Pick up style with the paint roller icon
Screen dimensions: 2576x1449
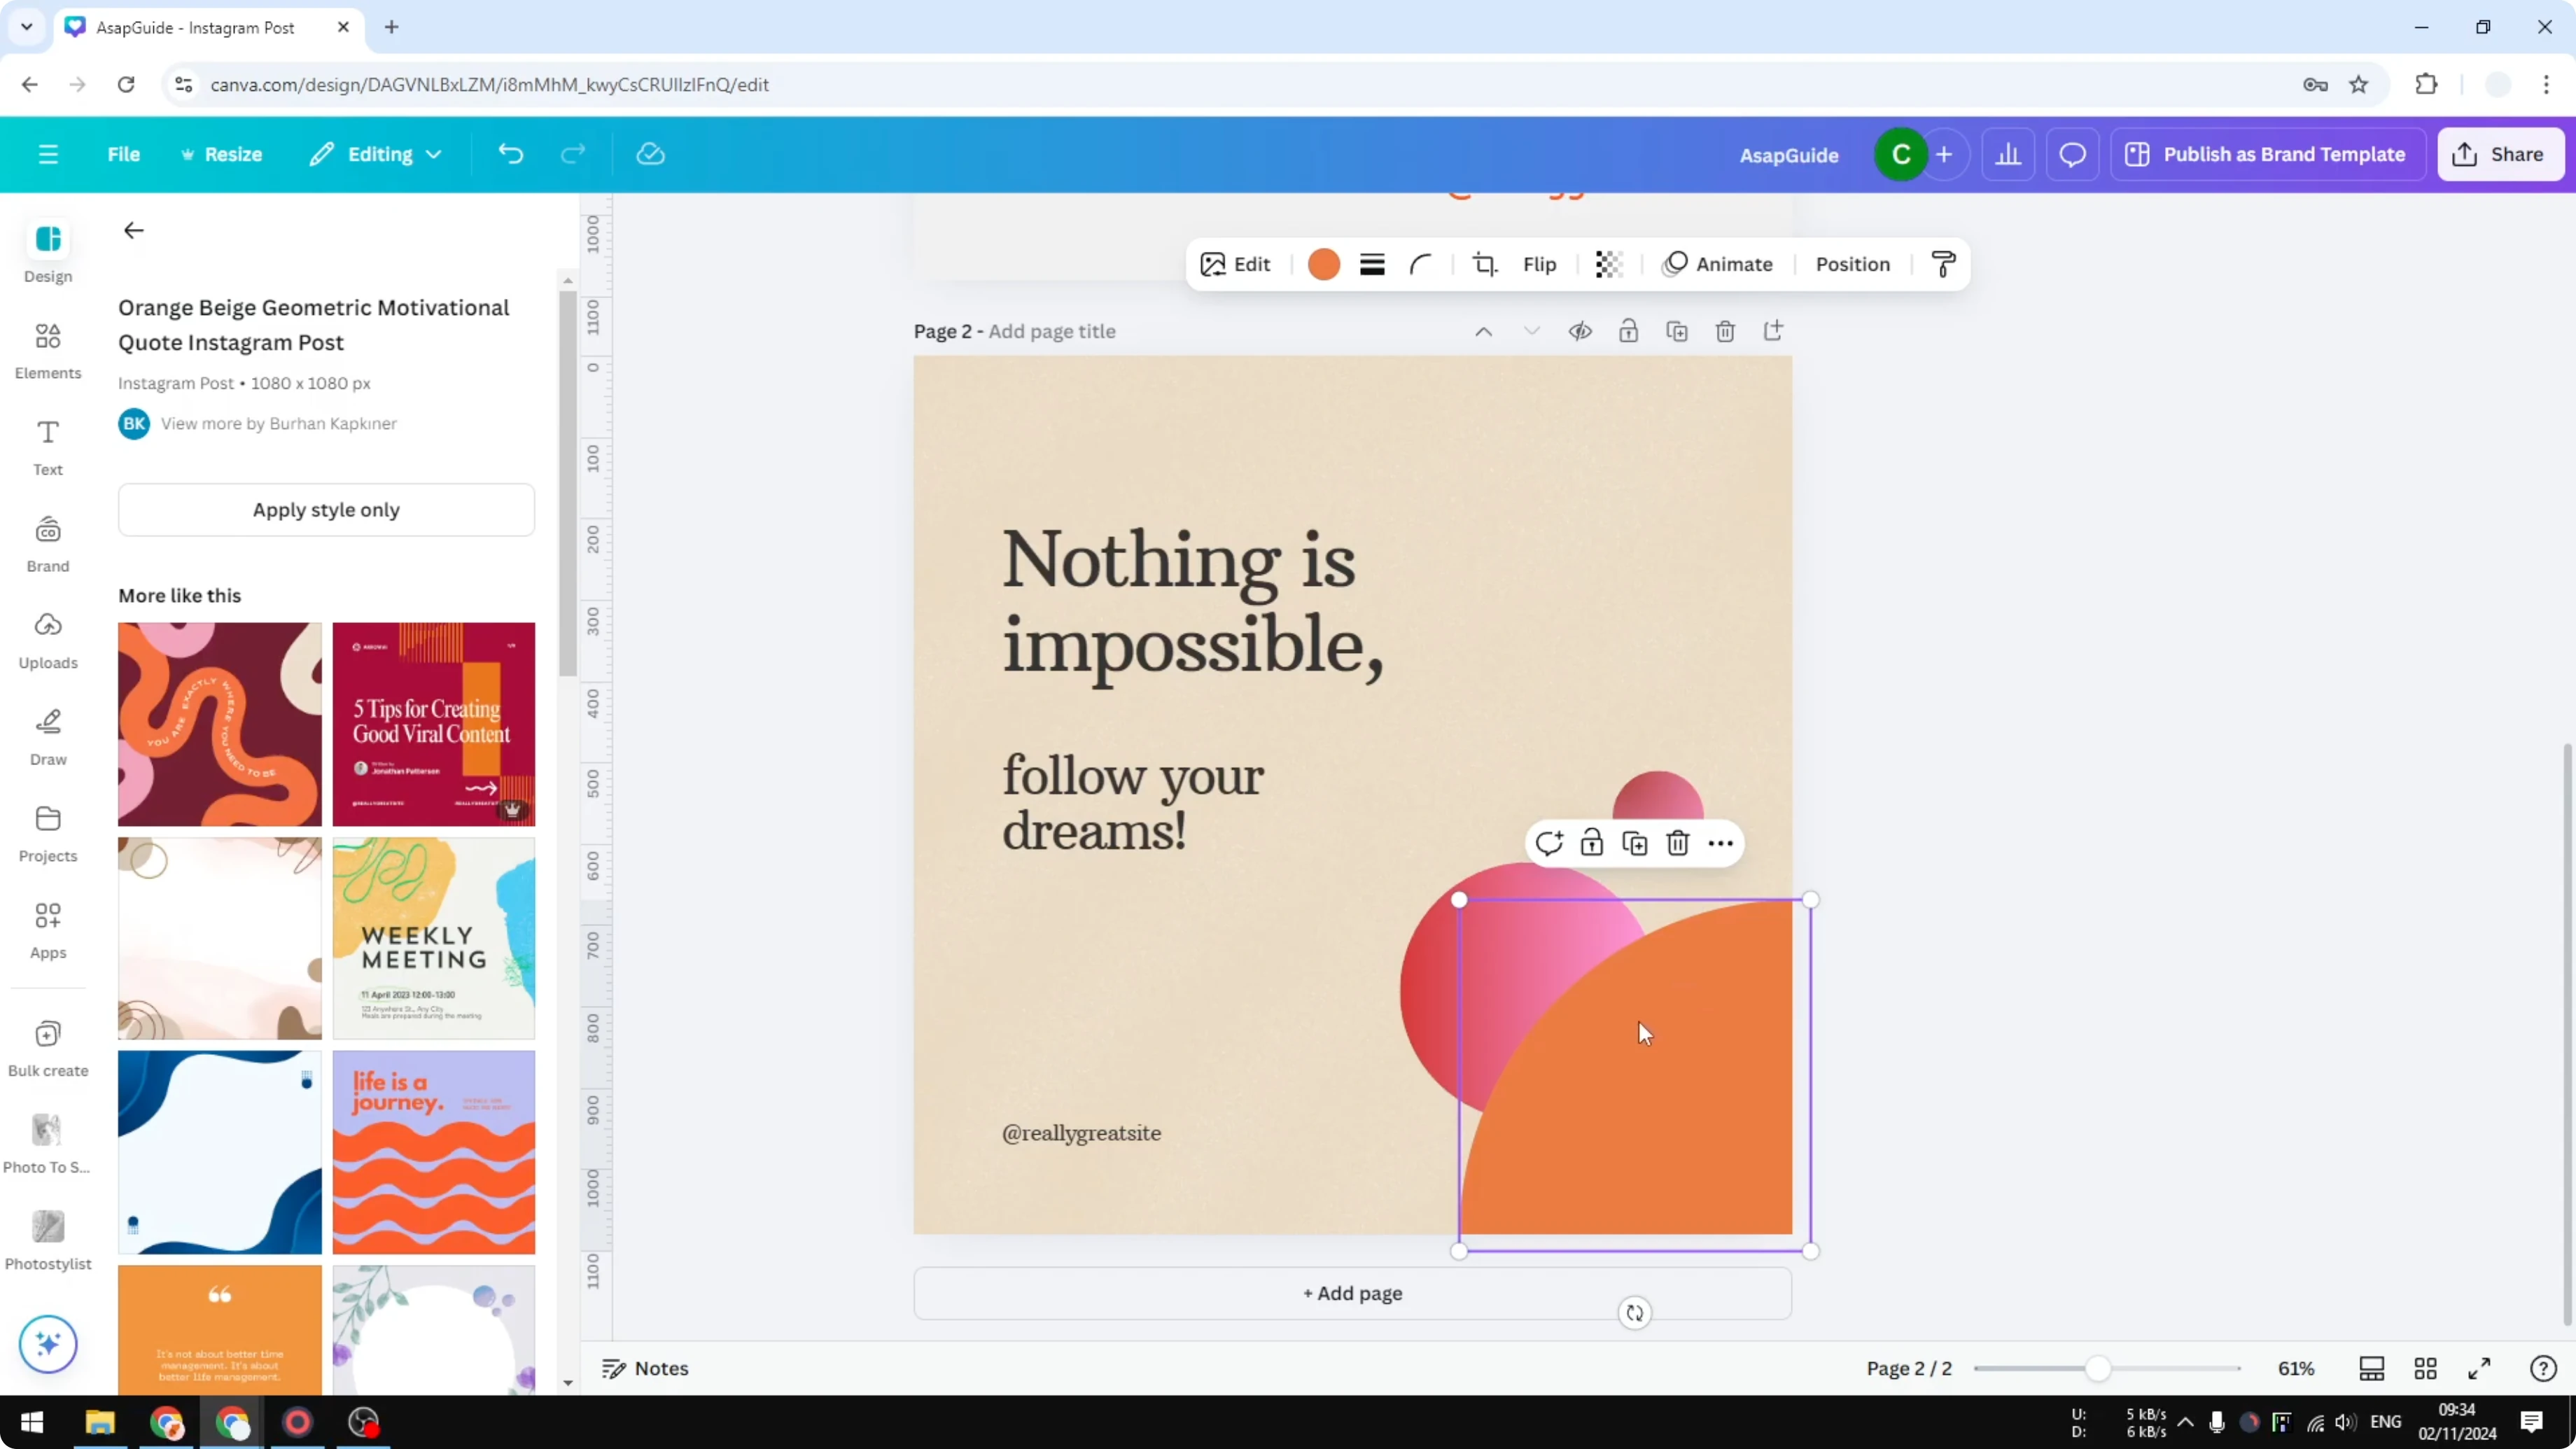click(1942, 264)
